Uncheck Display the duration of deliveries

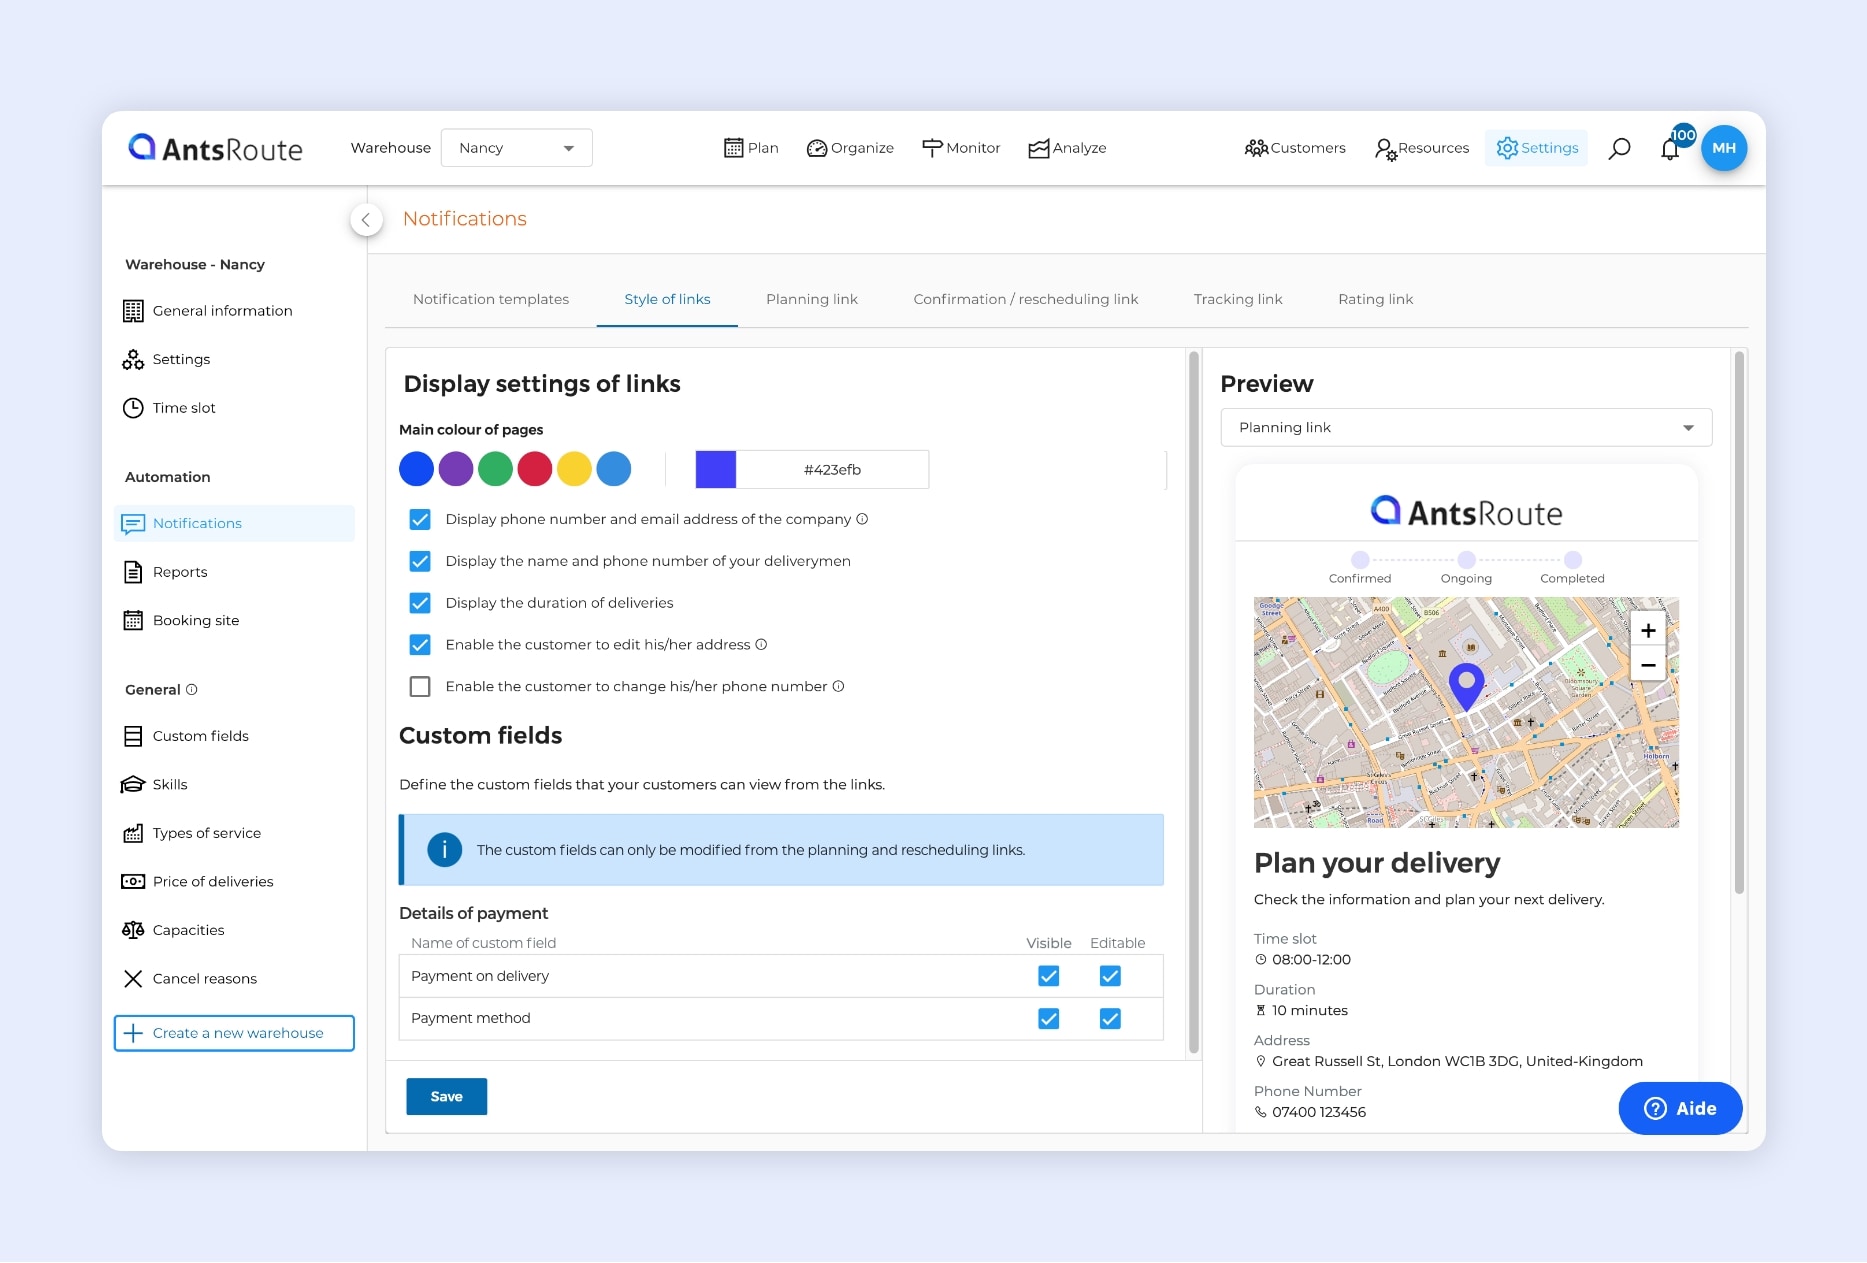[420, 603]
